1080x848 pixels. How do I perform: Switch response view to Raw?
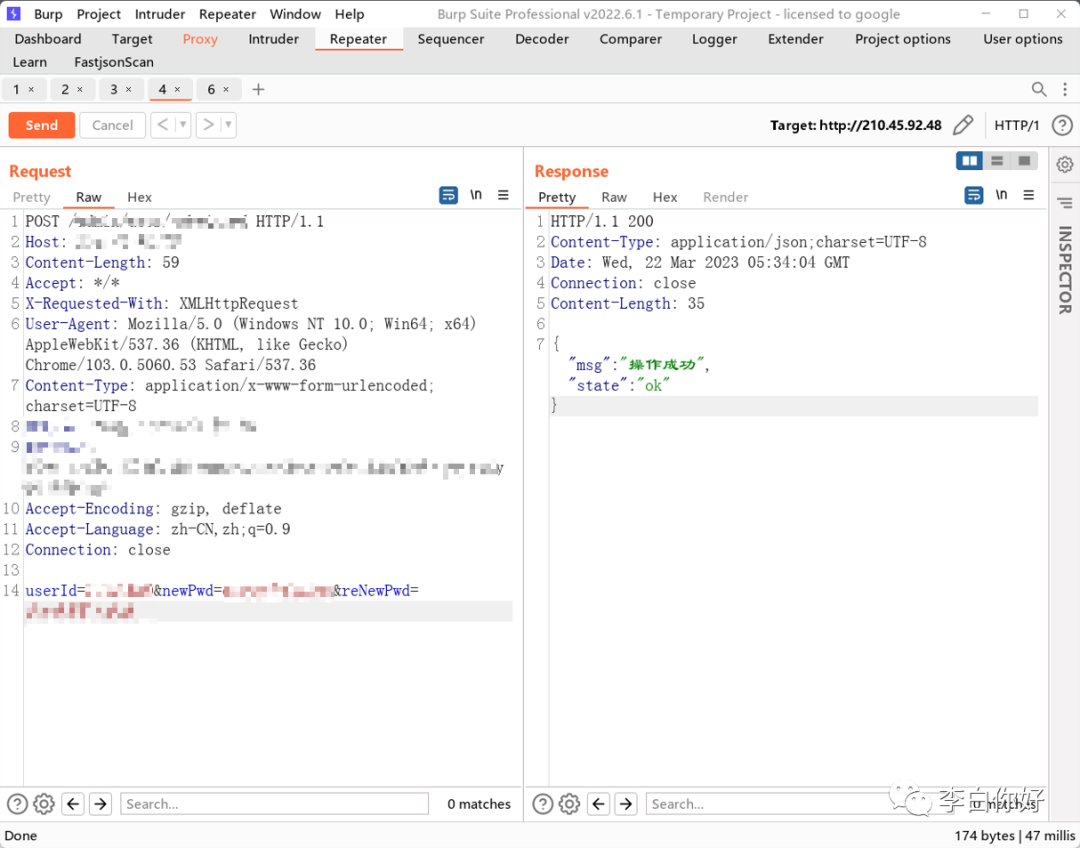coord(614,197)
